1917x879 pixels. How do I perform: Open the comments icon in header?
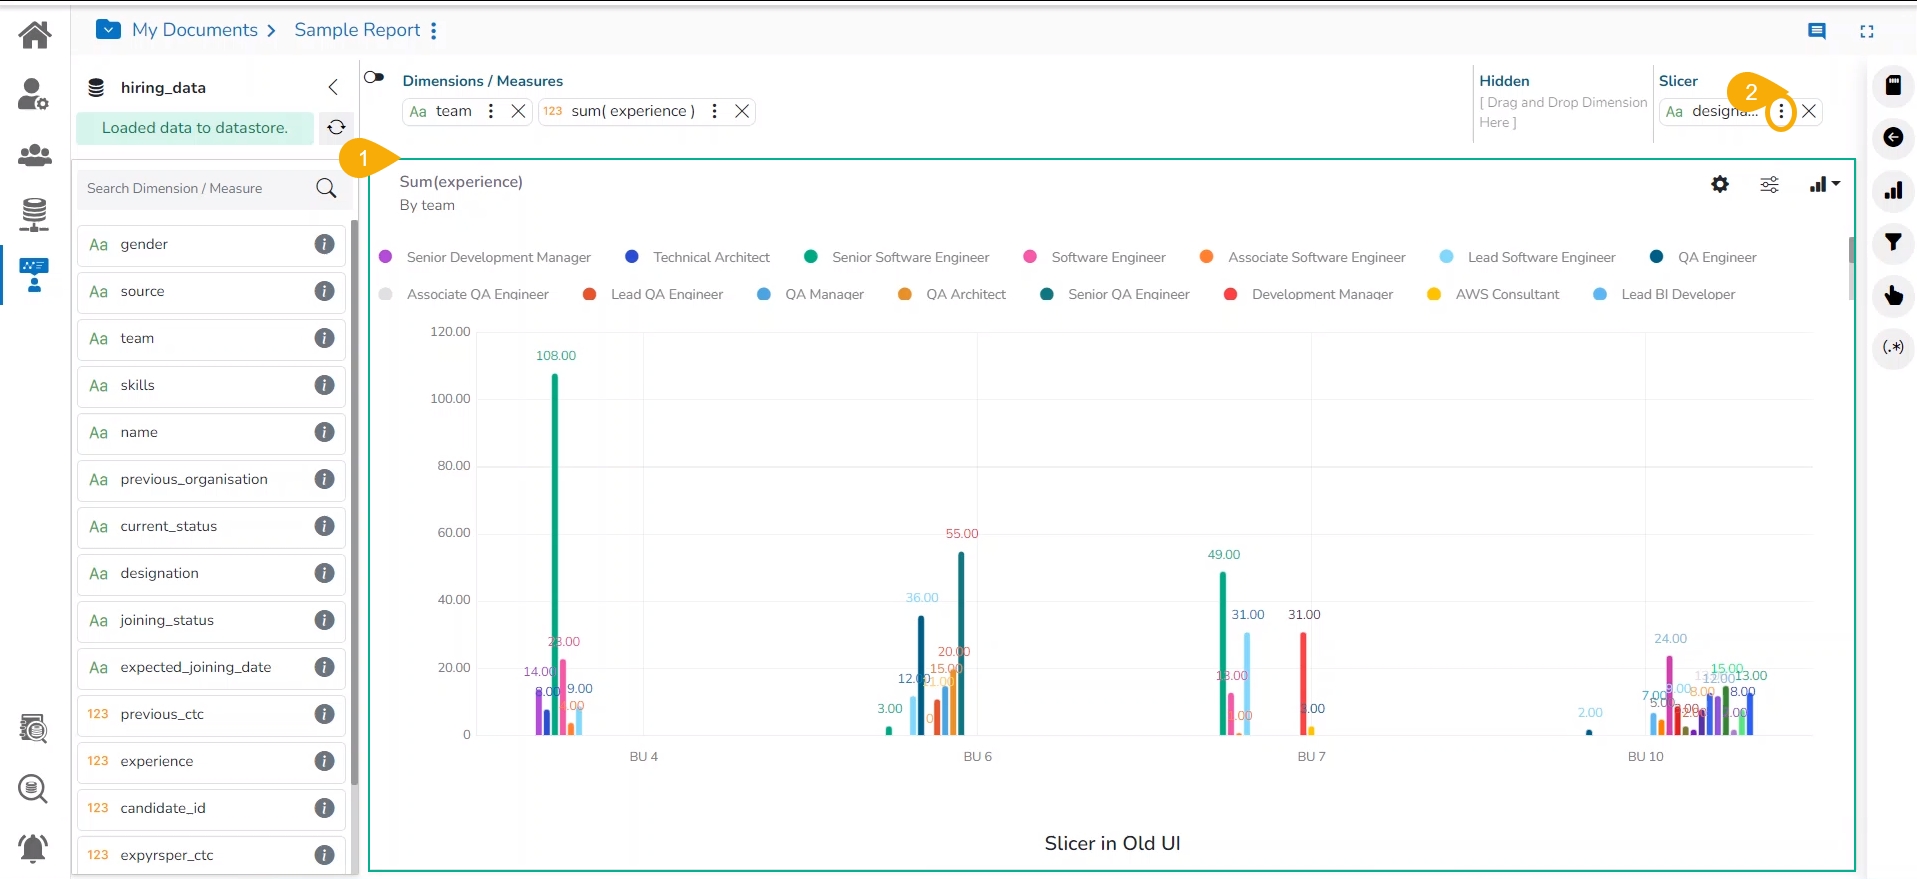click(1817, 31)
